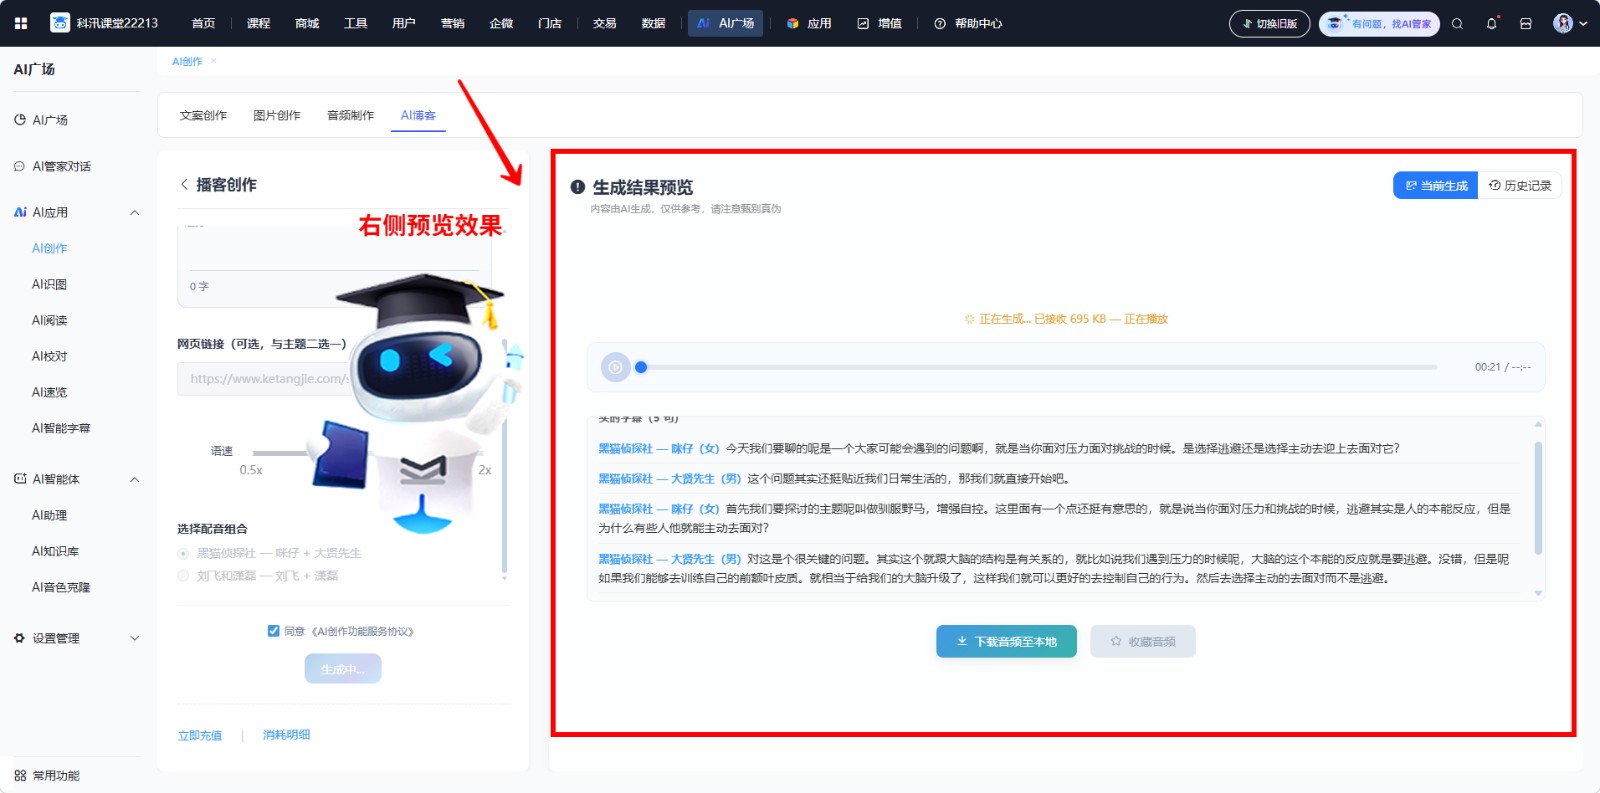Click the 科汛课堂22213 logo icon
Image resolution: width=1600 pixels, height=793 pixels.
tap(60, 23)
